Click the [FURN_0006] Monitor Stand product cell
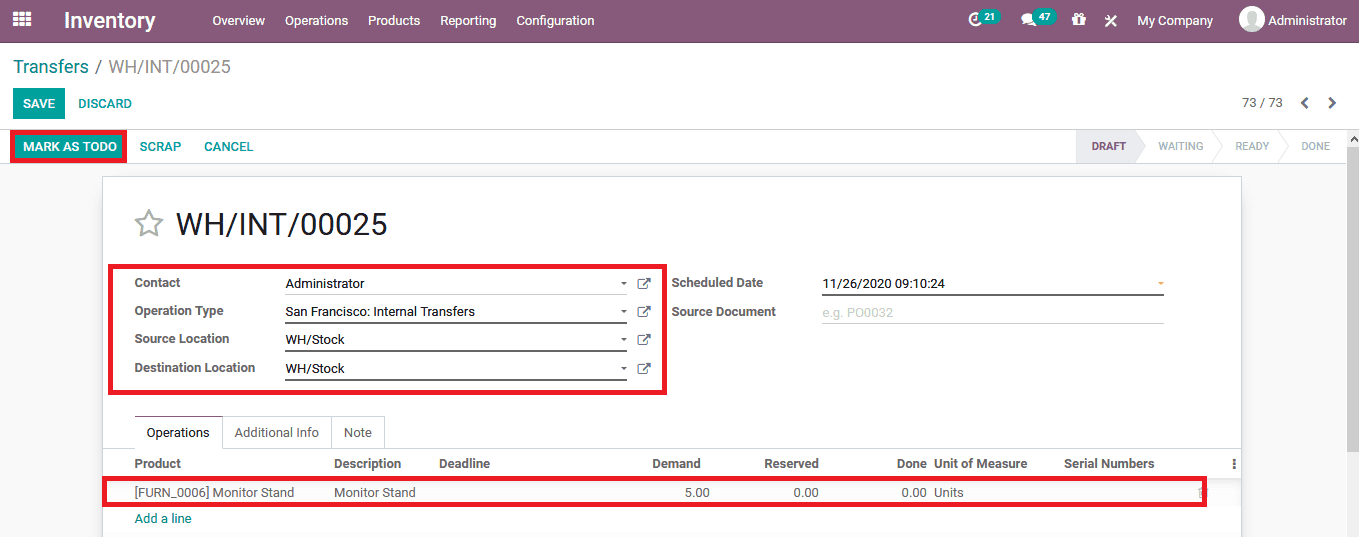Viewport: 1359px width, 537px height. tap(214, 493)
